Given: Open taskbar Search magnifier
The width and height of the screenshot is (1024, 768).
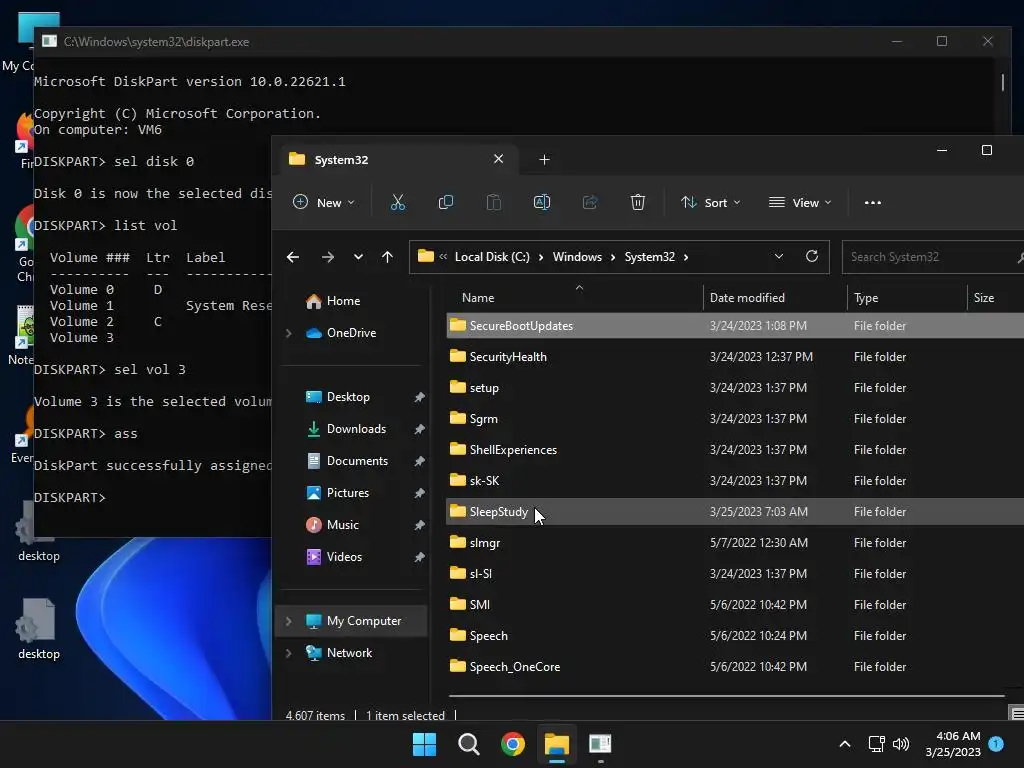Looking at the screenshot, I should [x=469, y=744].
